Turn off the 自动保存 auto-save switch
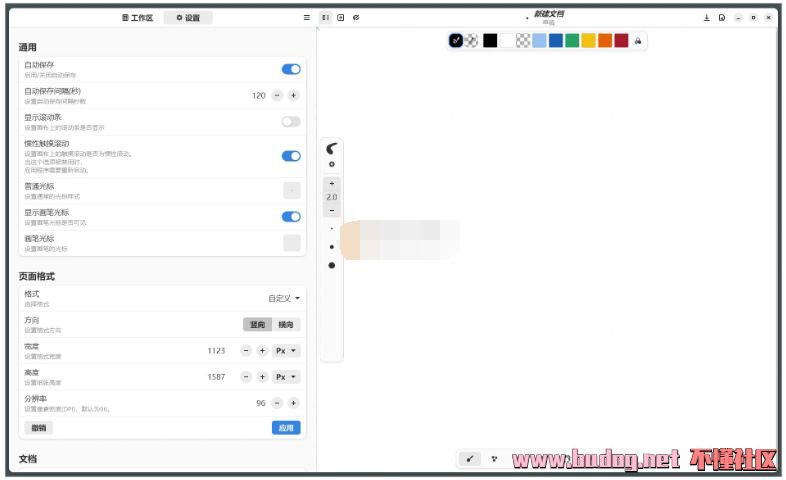Image resolution: width=786 pixels, height=480 pixels. [291, 69]
